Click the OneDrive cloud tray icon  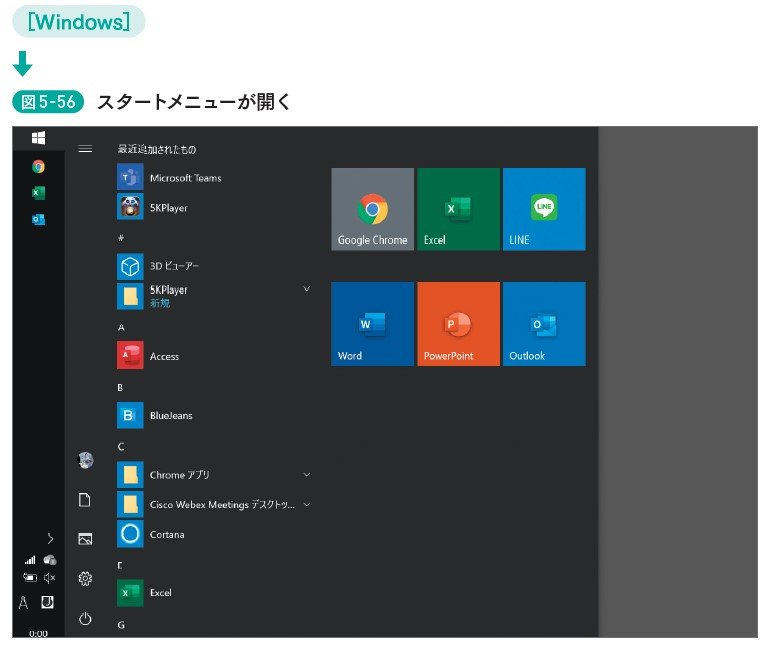50,560
